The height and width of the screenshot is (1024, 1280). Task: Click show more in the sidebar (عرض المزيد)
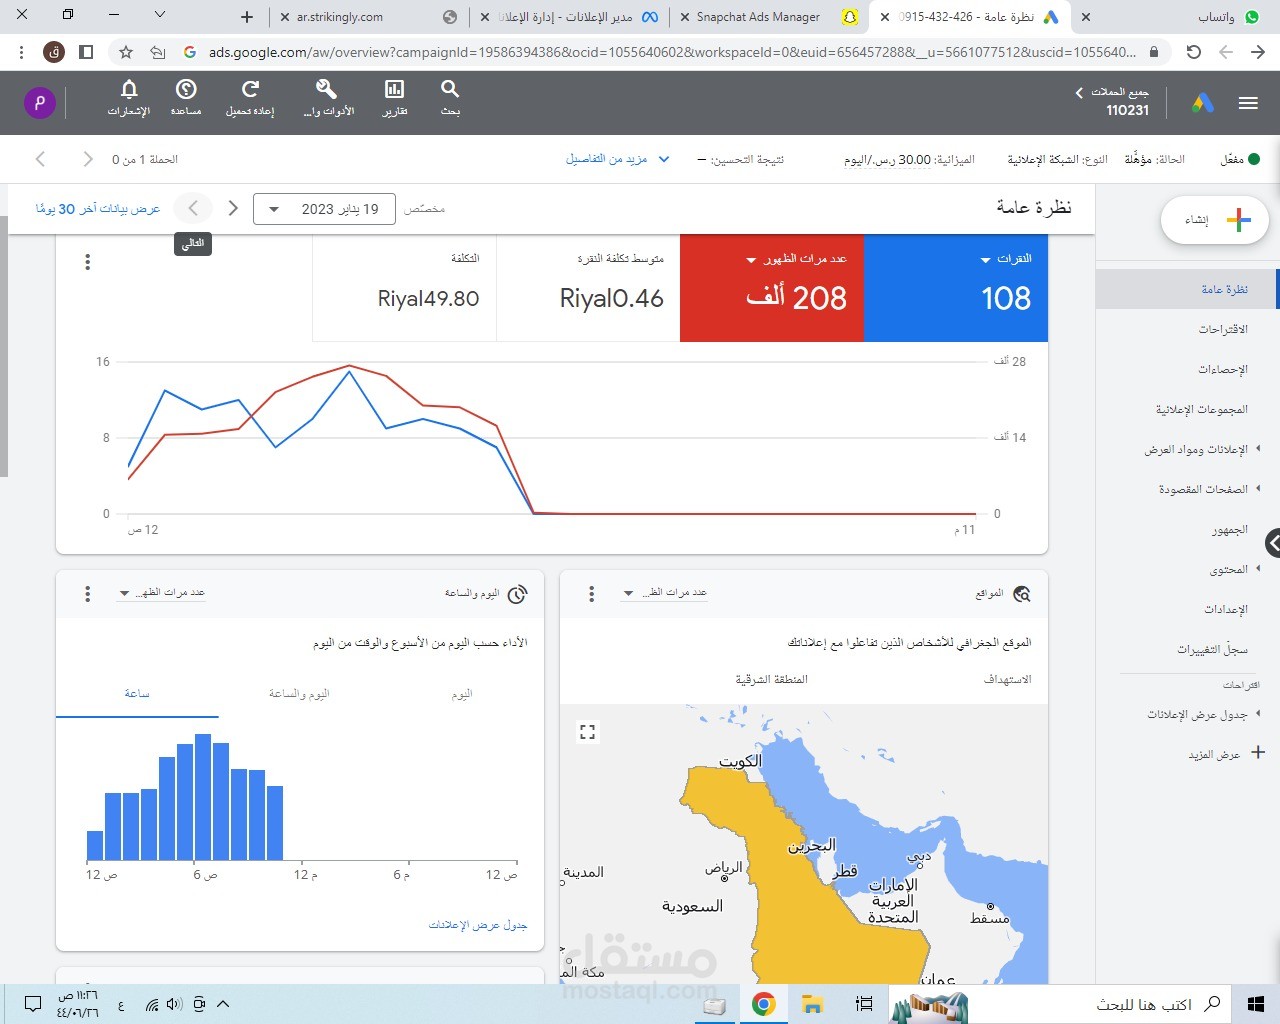tap(1226, 754)
